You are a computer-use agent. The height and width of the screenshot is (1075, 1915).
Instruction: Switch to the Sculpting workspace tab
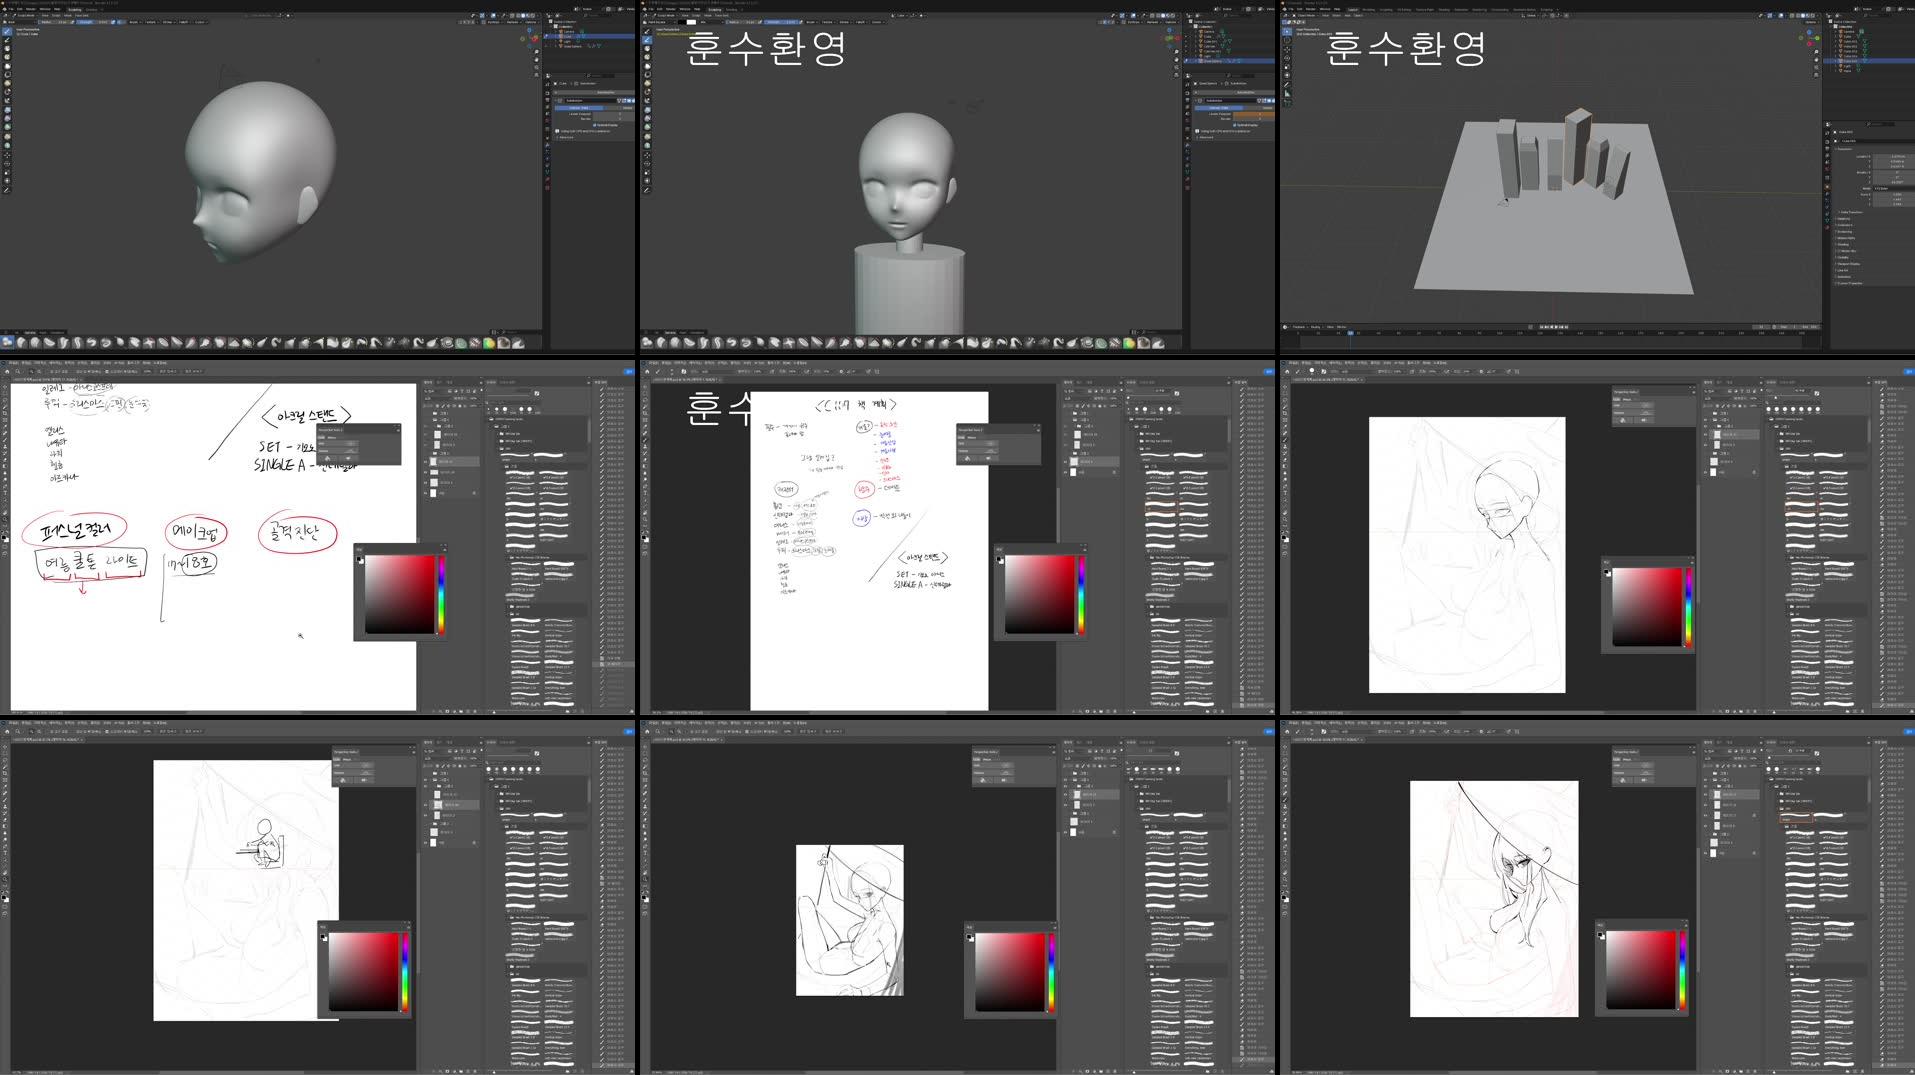[x=75, y=9]
